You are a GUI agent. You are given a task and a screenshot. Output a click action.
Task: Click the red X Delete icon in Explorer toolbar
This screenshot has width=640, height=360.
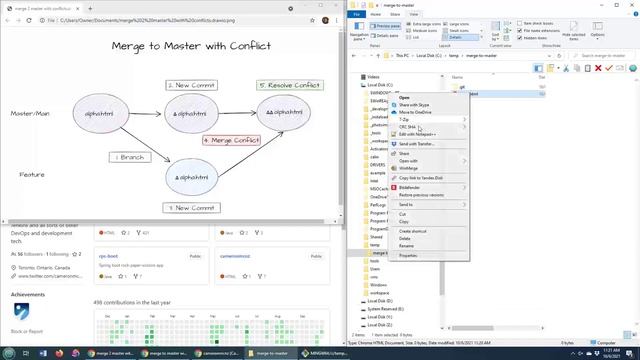pyautogui.click(x=598, y=68)
